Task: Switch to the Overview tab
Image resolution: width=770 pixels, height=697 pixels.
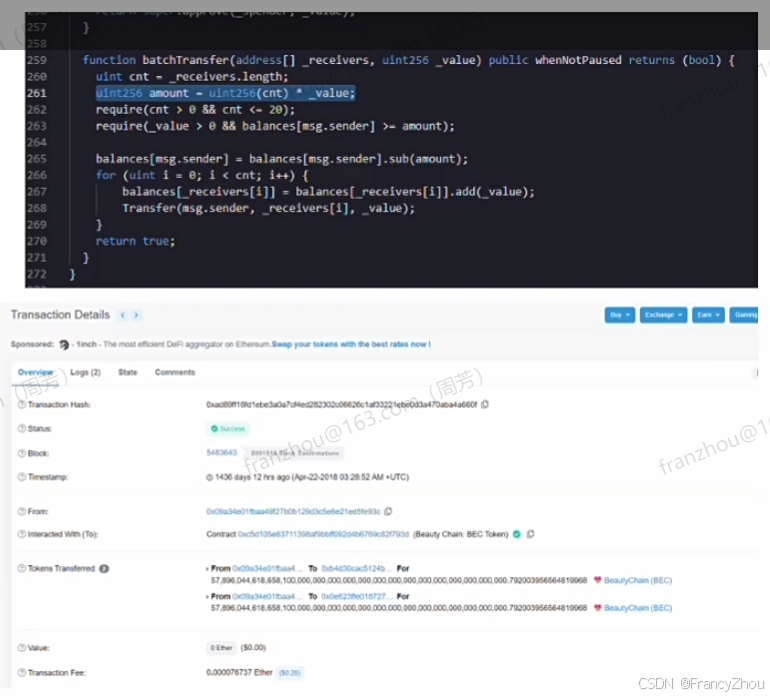Action: pos(35,372)
